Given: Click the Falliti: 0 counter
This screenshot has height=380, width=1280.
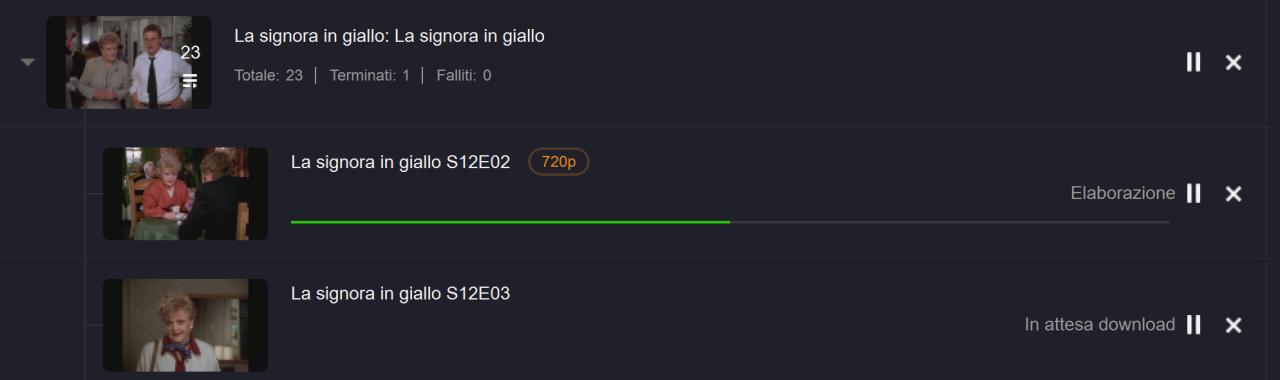Looking at the screenshot, I should 464,75.
